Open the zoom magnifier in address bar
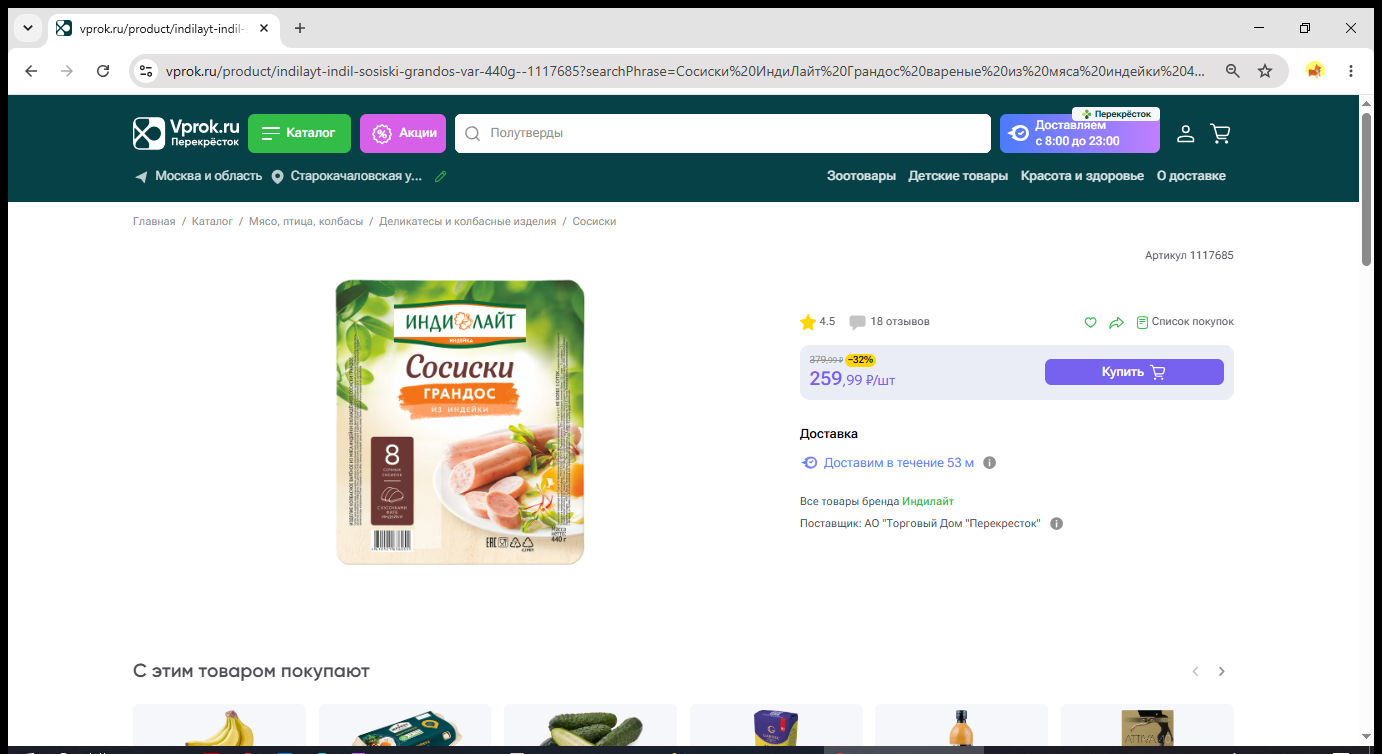The width and height of the screenshot is (1382, 754). 1233,71
